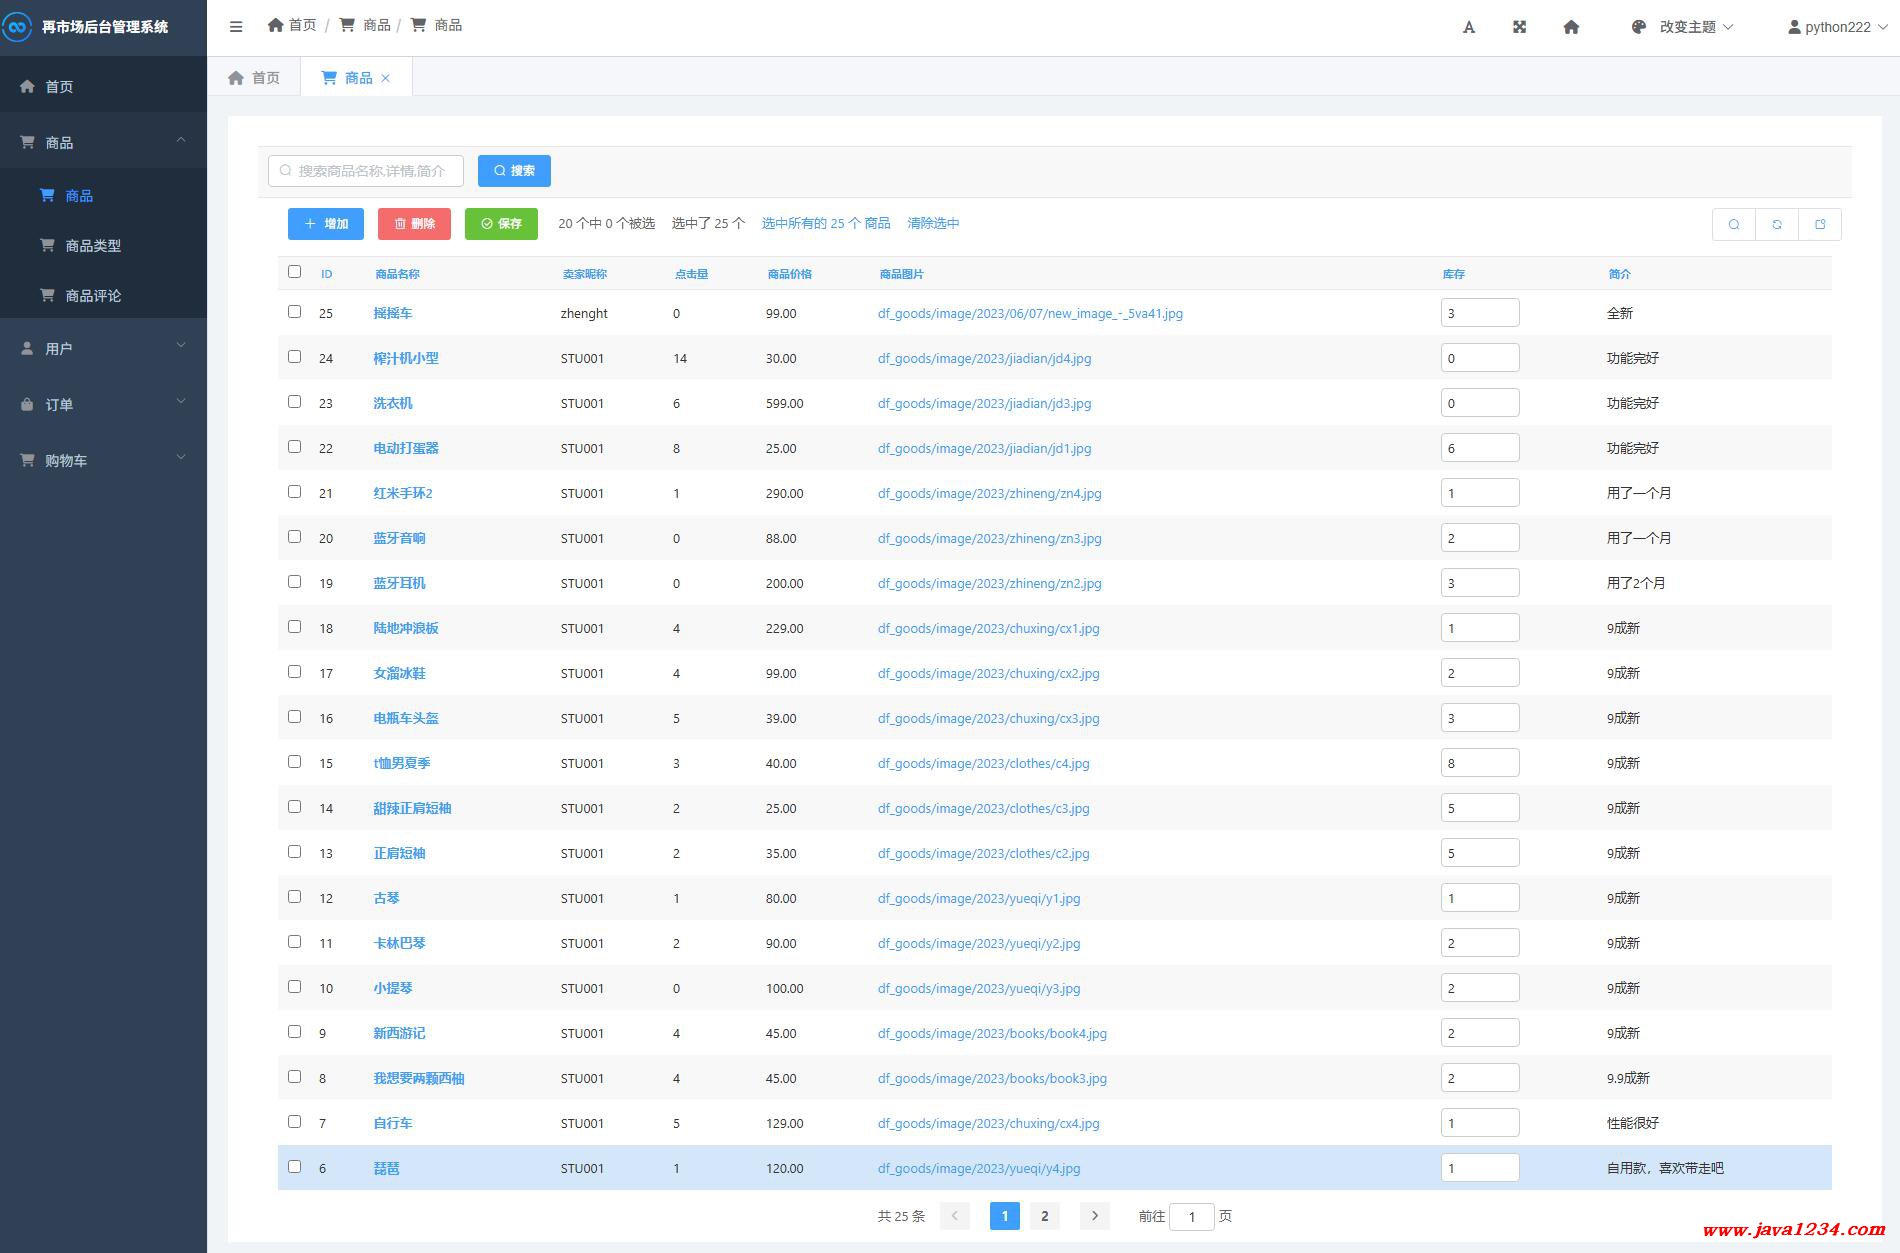Expand the 用户 sidebar menu
Viewport: 1900px width, 1253px height.
(x=103, y=348)
